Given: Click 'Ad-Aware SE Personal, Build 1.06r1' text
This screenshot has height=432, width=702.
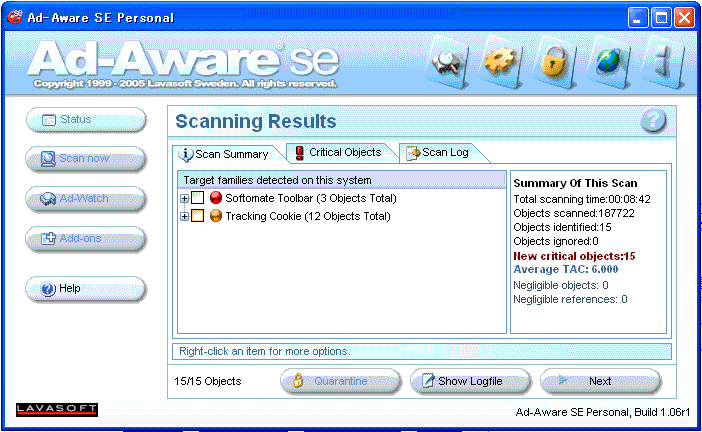Looking at the screenshot, I should click(603, 412).
